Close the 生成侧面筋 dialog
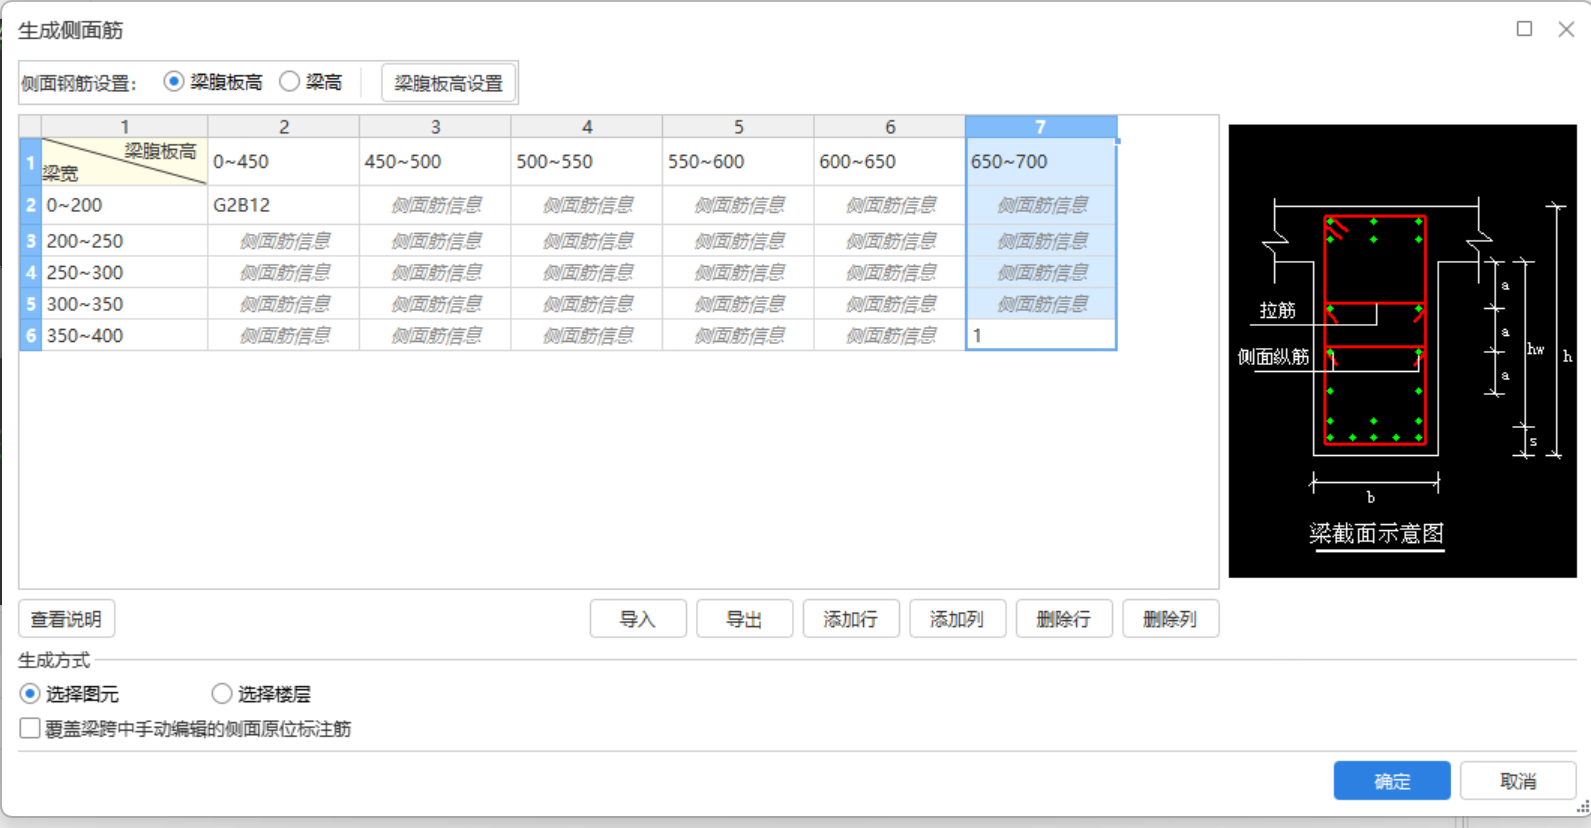Viewport: 1591px width, 828px height. 1566,29
